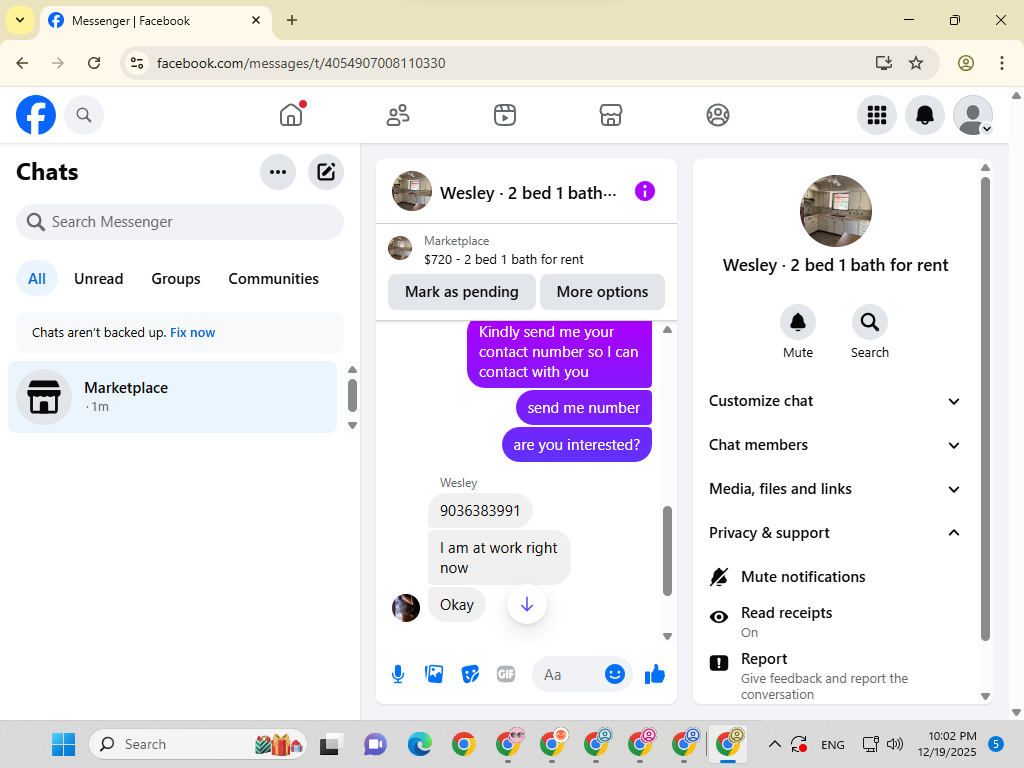This screenshot has height=768, width=1024.
Task: Click the info panel scrollbar thumb
Action: (985, 408)
